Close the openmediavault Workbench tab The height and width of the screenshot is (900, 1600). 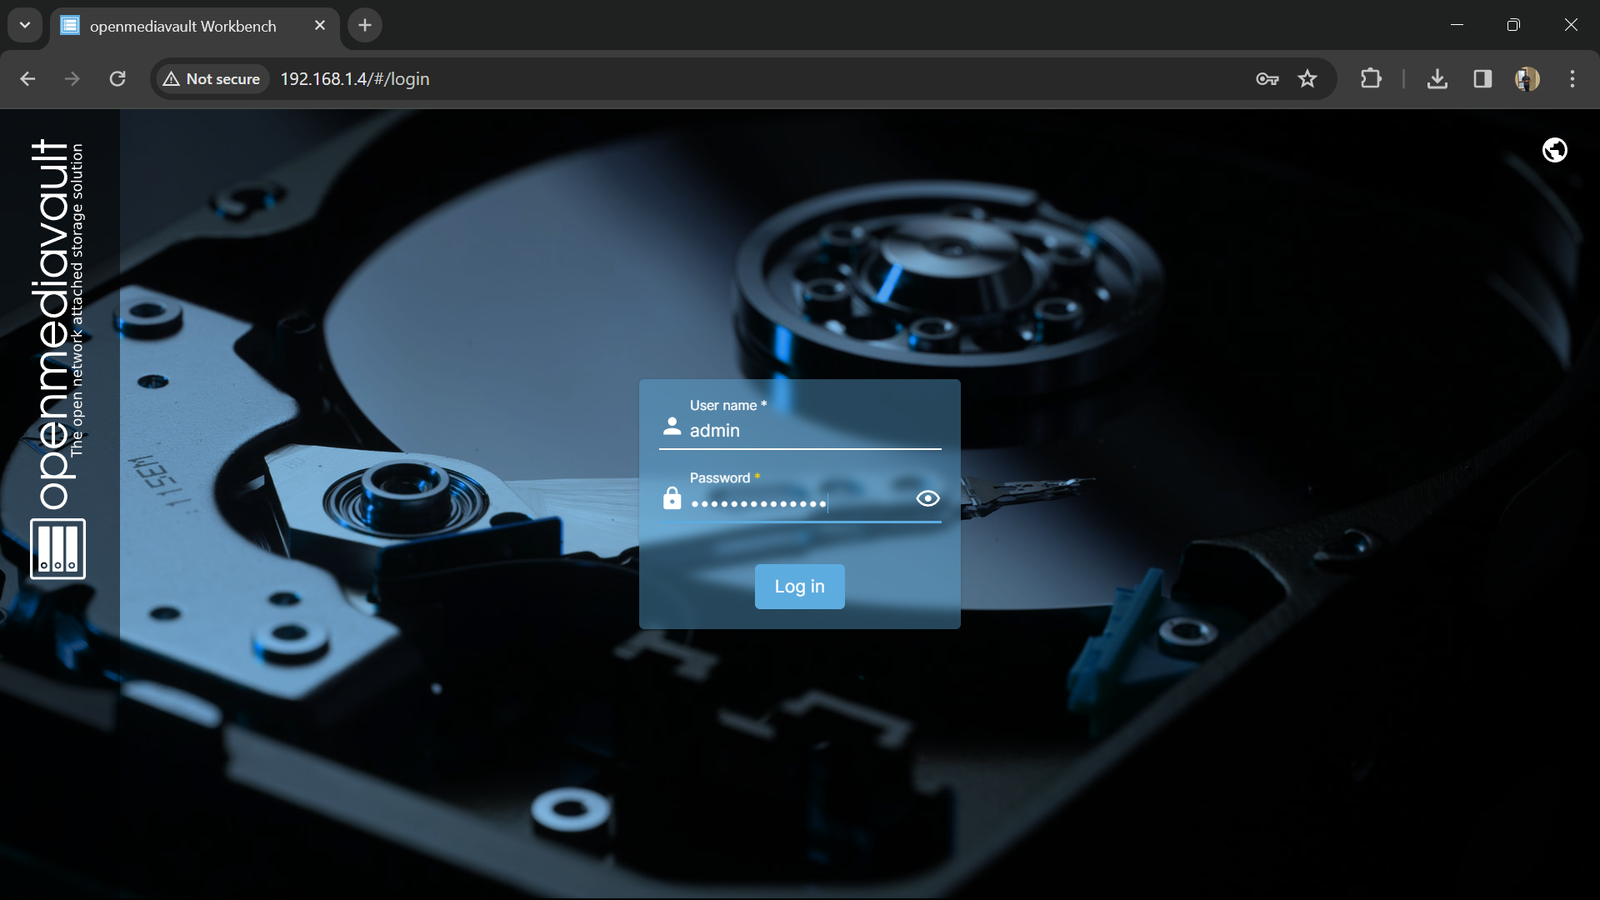pos(320,25)
